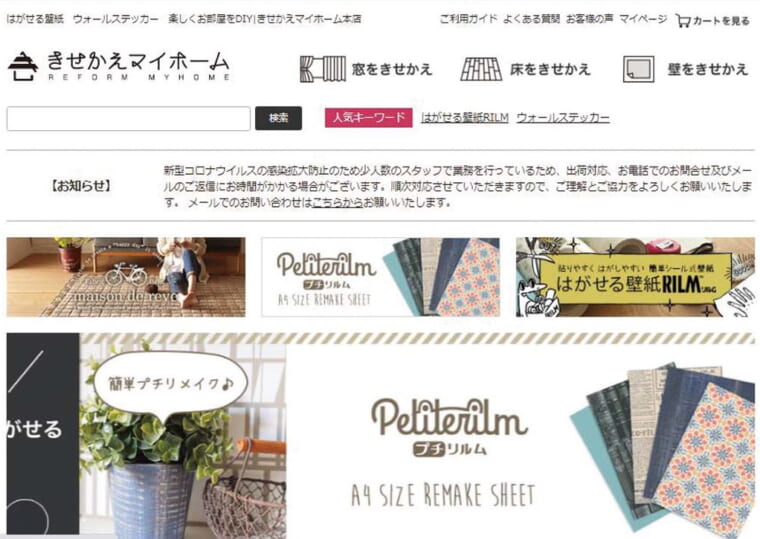Open 壁をきせかえ menu item
The image size is (760, 539).
708,69
